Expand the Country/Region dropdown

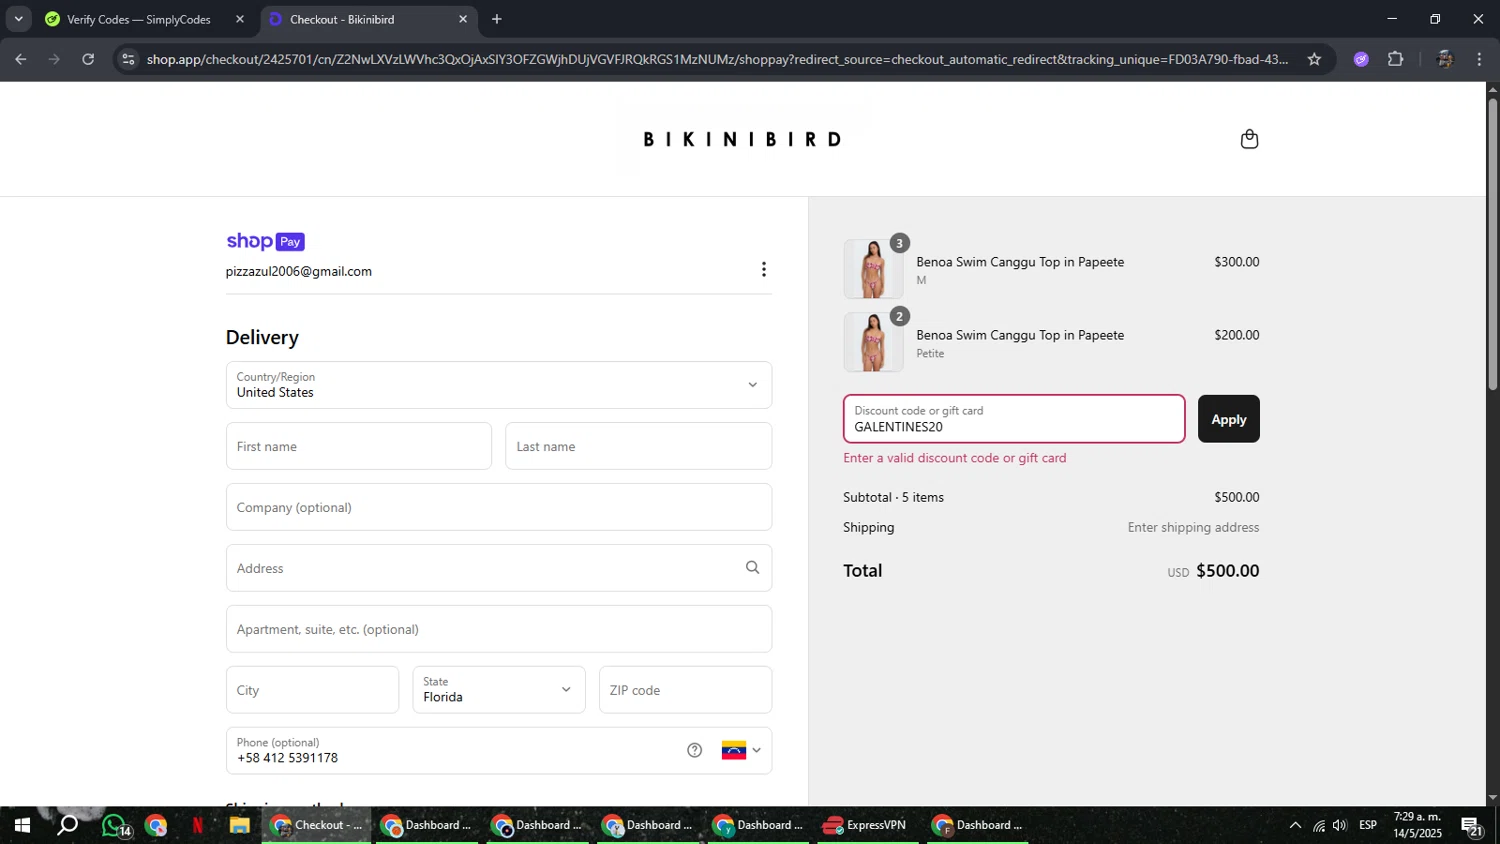499,385
